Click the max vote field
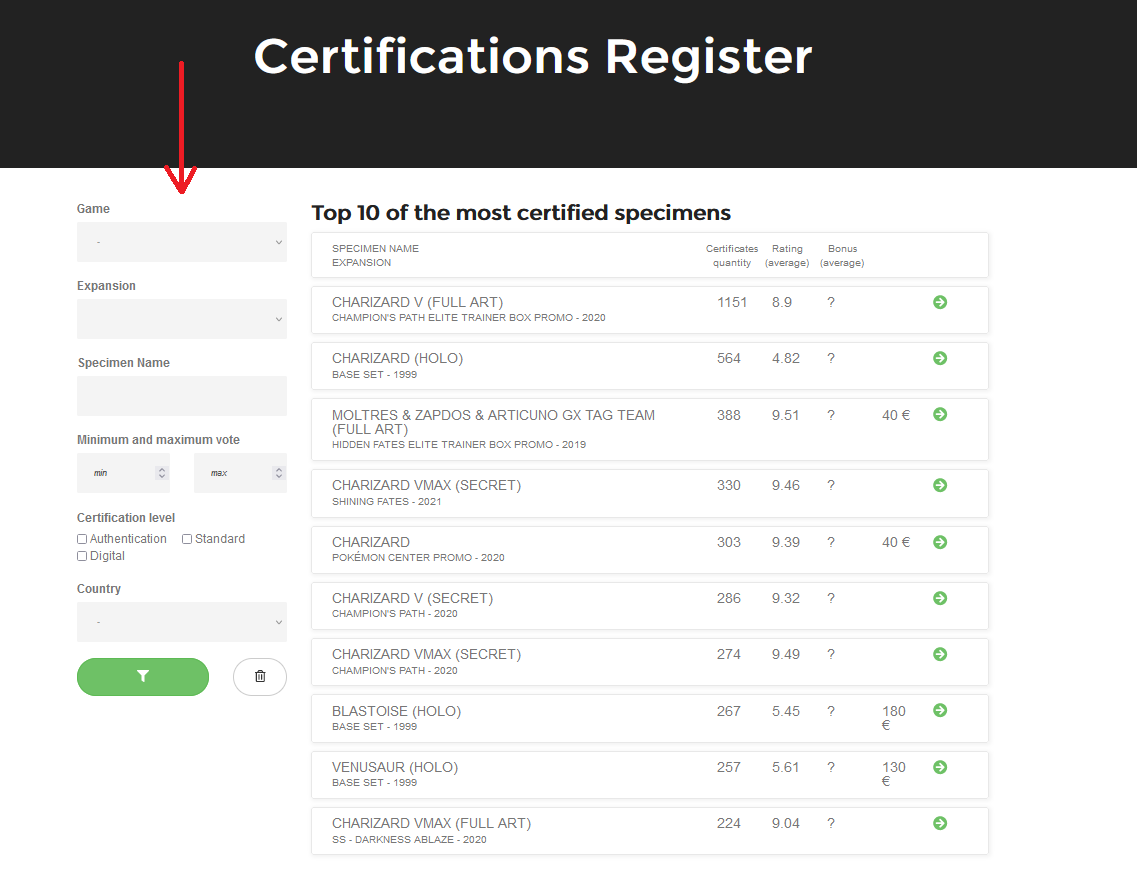Viewport: 1137px width, 894px height. (x=240, y=473)
